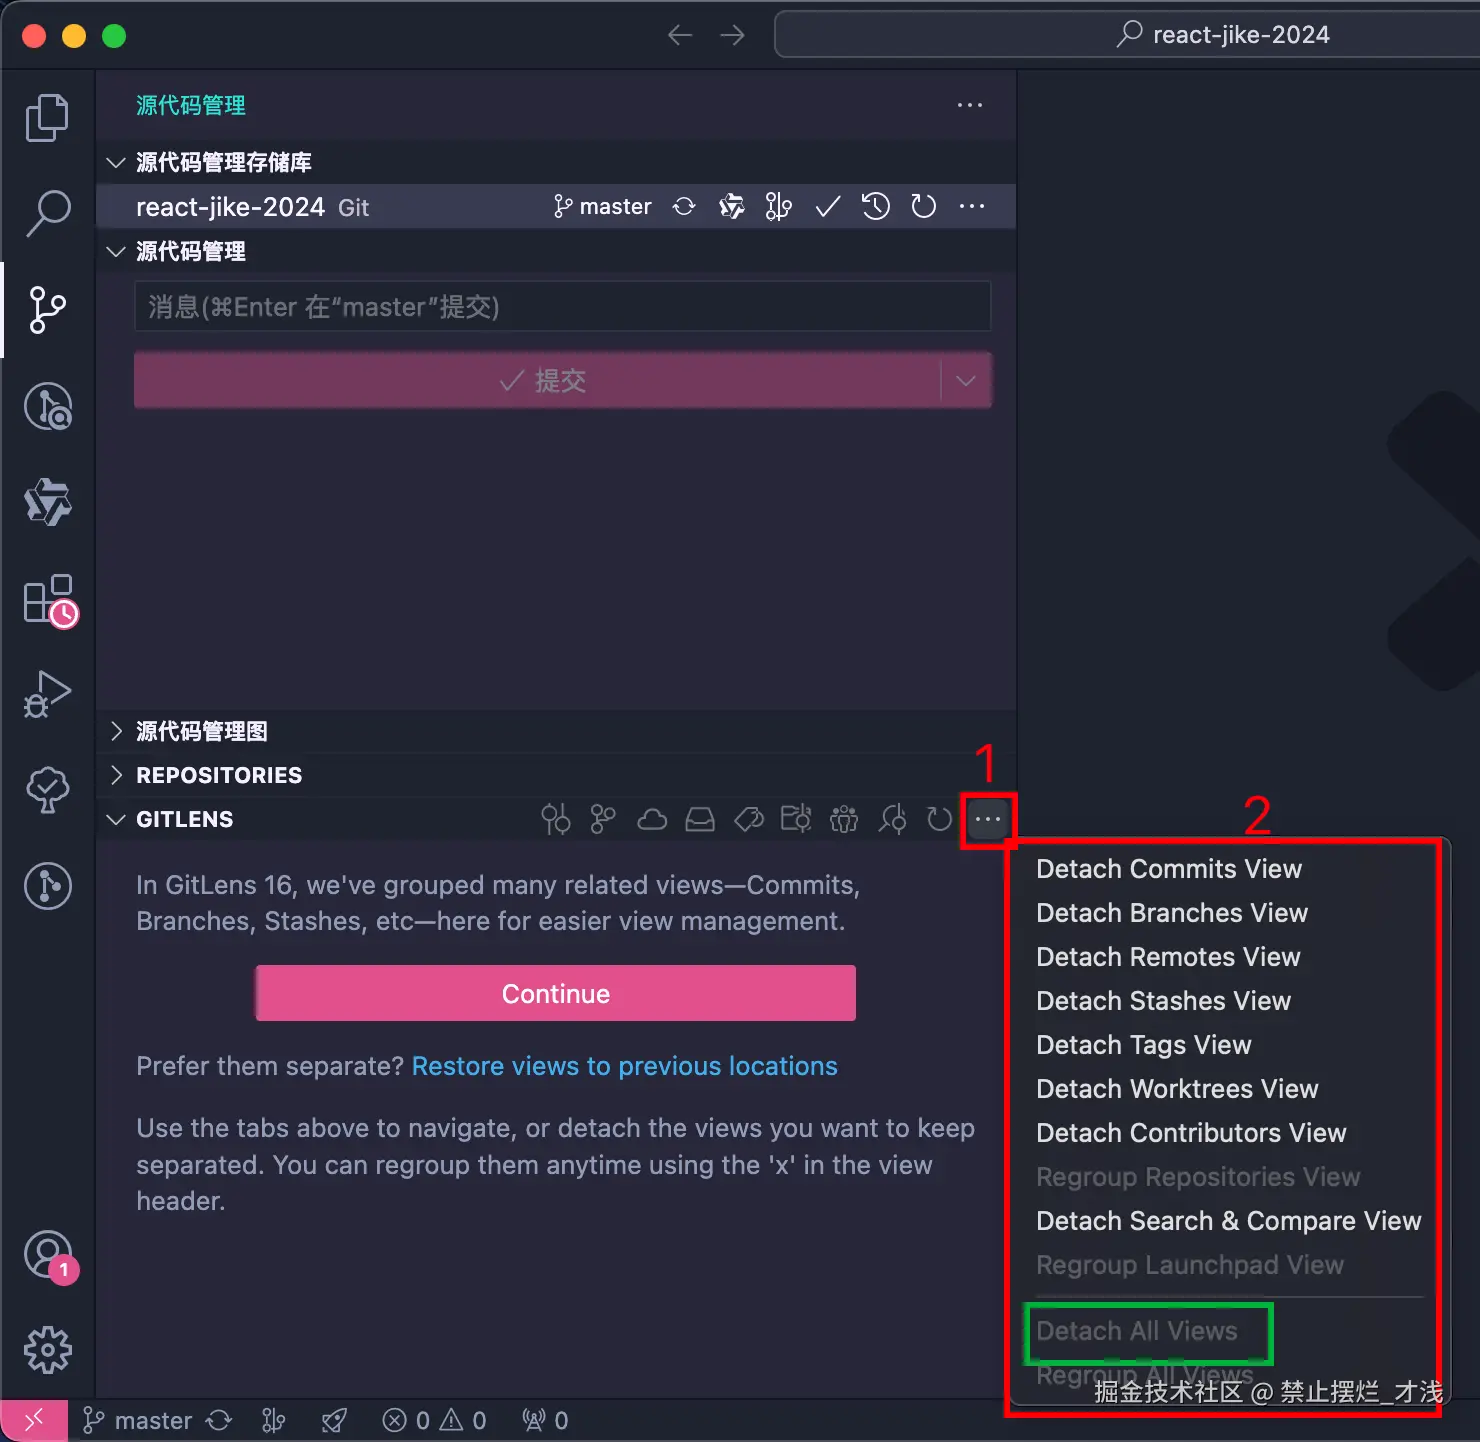Show Stashes icon in GitLens header
Image resolution: width=1480 pixels, height=1442 pixels.
point(700,820)
